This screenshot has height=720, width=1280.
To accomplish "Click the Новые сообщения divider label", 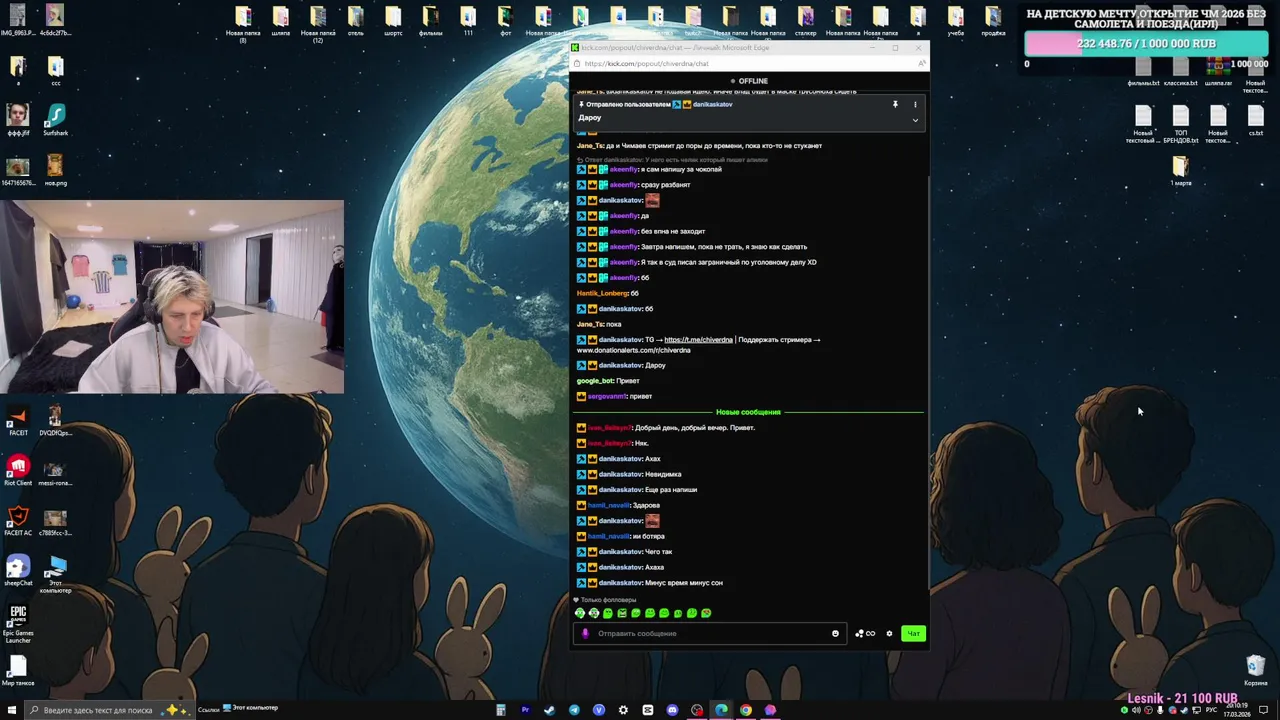I will (748, 412).
